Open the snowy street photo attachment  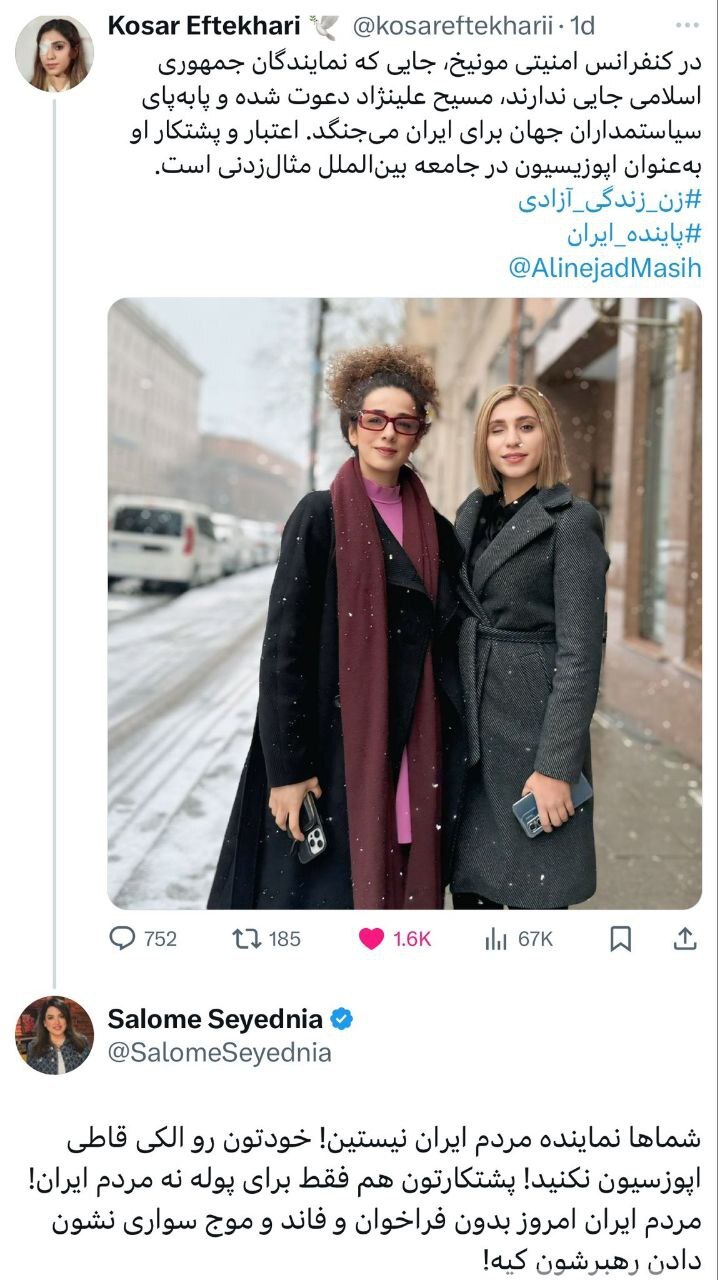click(x=404, y=602)
